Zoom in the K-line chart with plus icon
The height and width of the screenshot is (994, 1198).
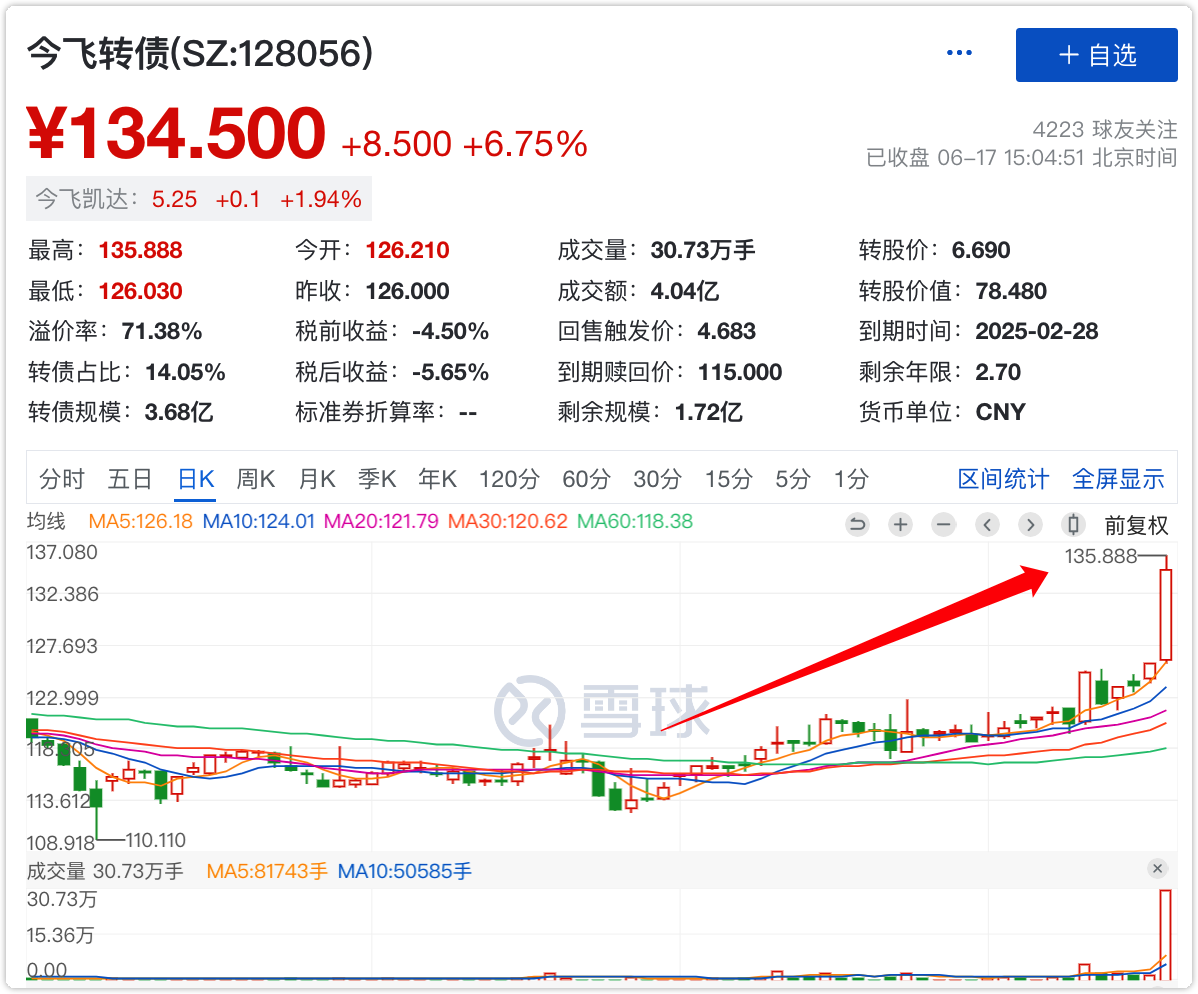pyautogui.click(x=900, y=524)
